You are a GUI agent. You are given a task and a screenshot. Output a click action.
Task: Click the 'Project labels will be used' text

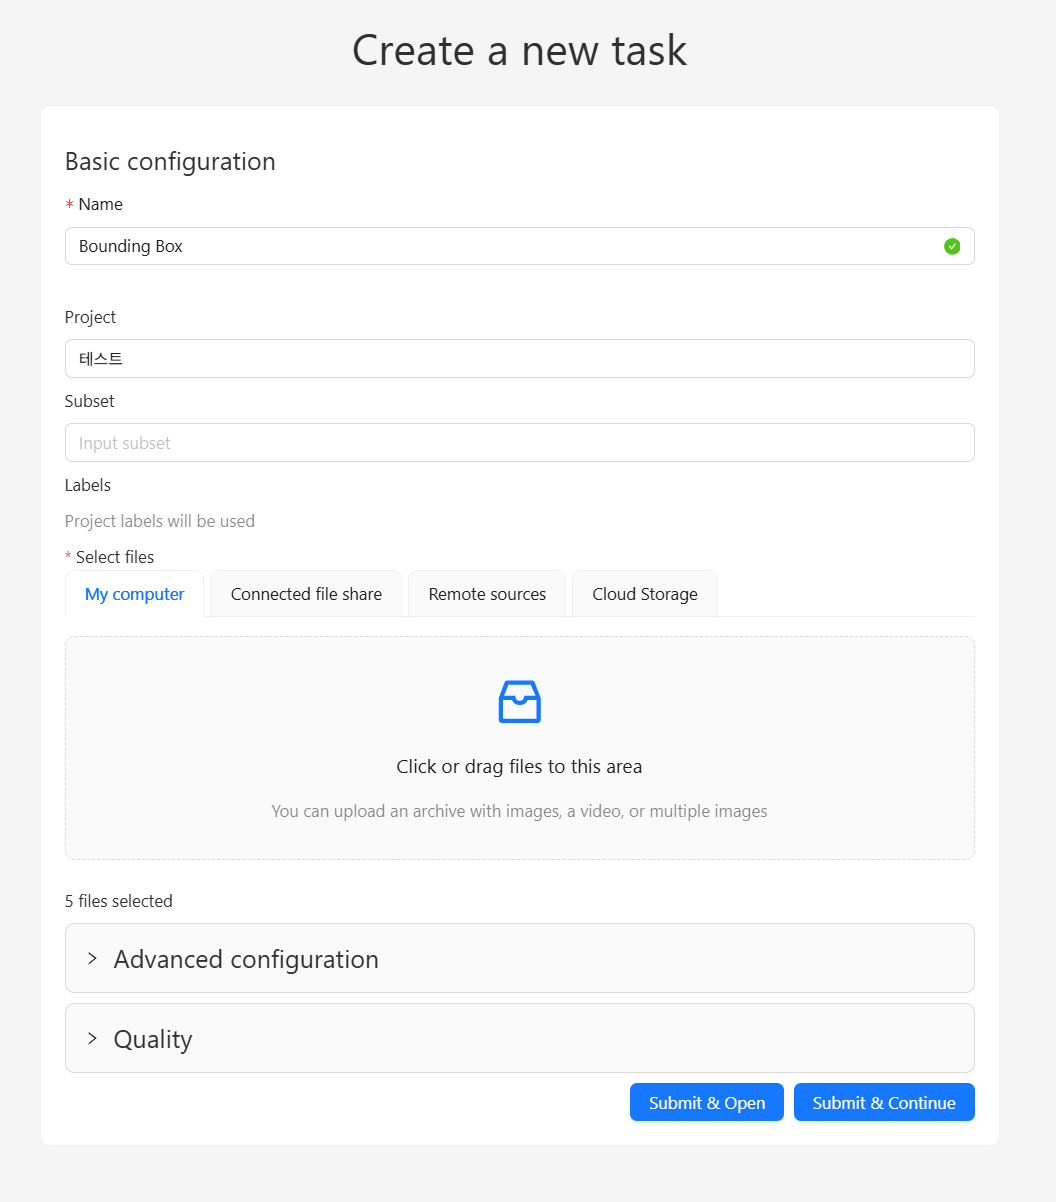(x=160, y=521)
